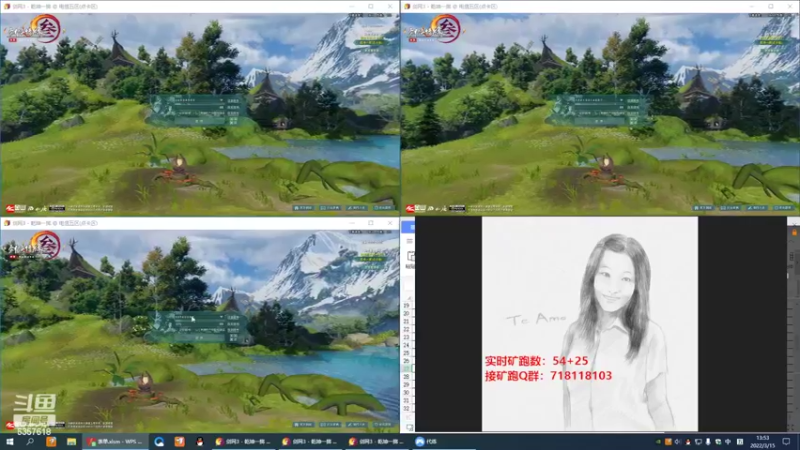The height and width of the screenshot is (450, 800).
Task: Switch to the first game client taskbar button
Action: (x=243, y=442)
